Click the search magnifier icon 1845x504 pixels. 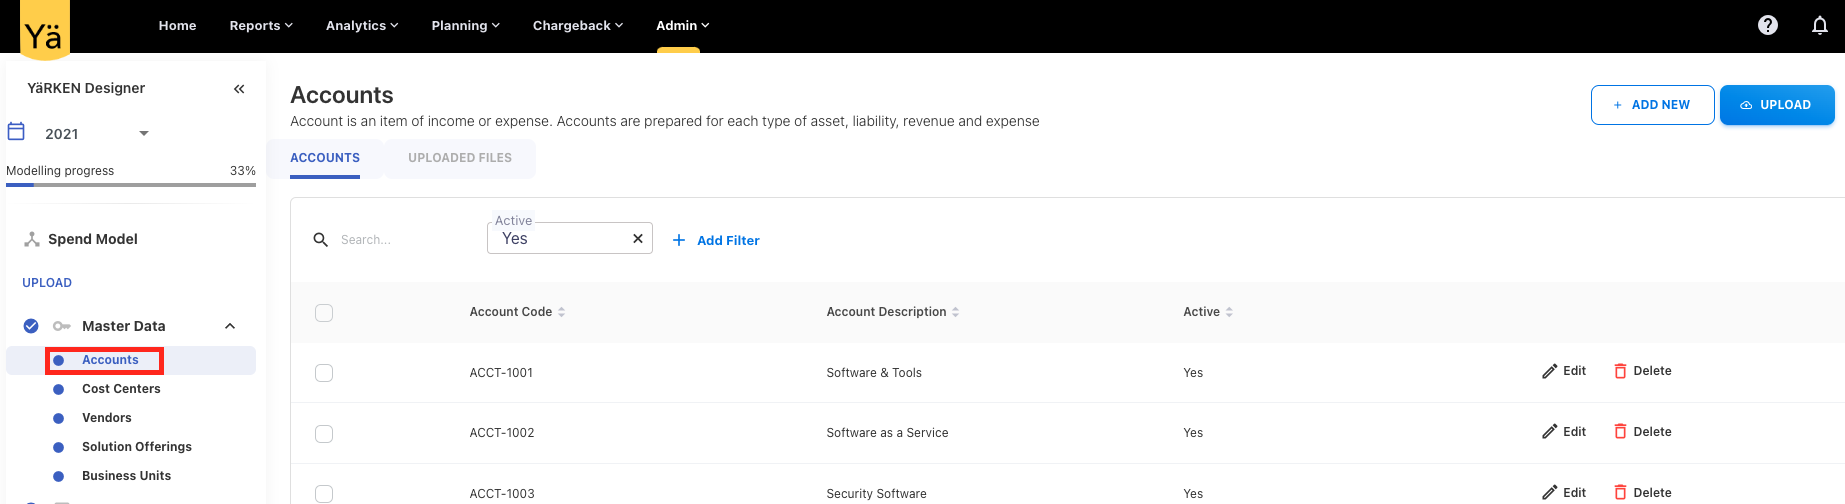coord(320,240)
